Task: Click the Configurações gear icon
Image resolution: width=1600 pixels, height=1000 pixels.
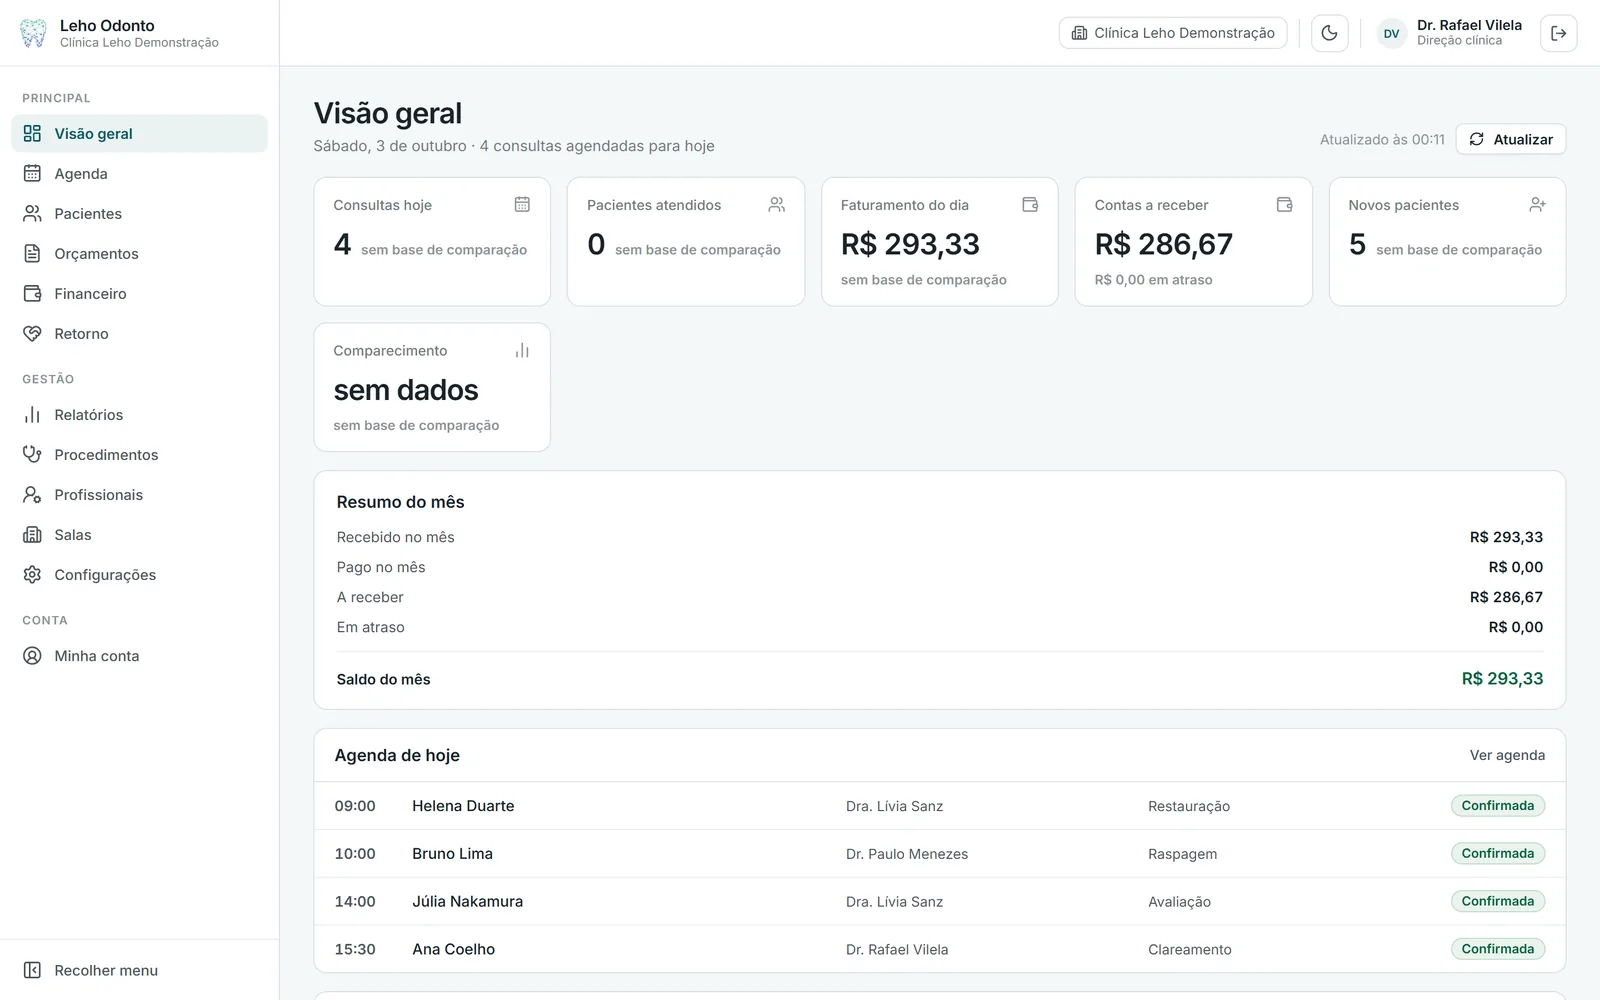Action: pos(32,574)
